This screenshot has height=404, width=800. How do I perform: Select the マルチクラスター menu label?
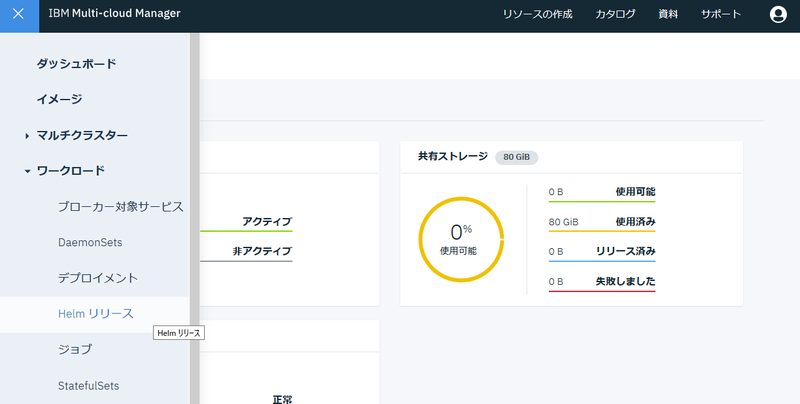tap(82, 135)
